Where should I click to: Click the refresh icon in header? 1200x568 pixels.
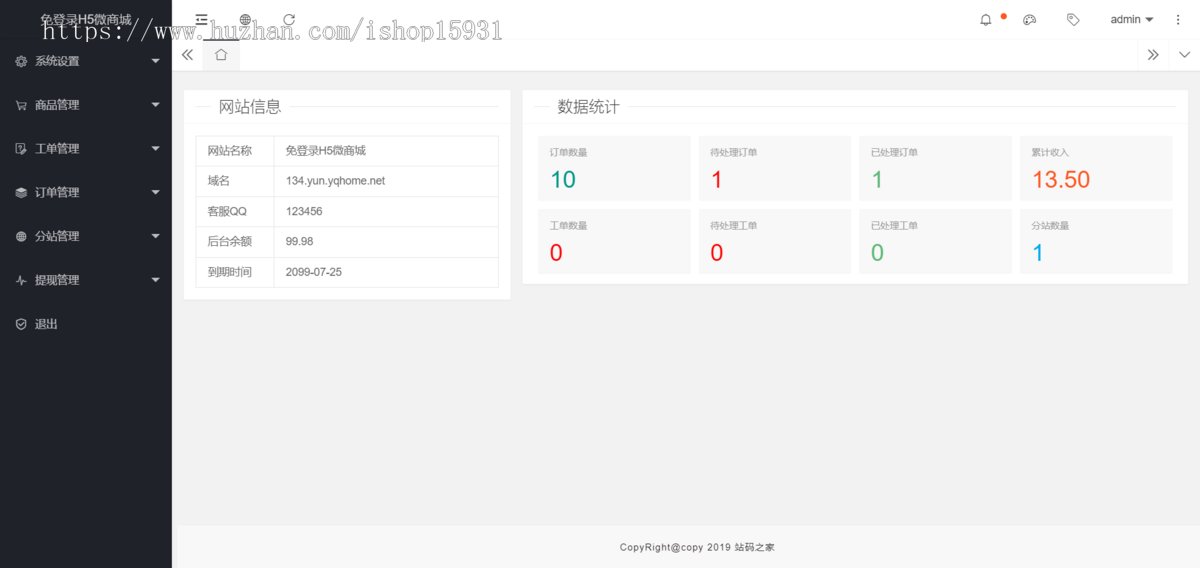pos(289,19)
